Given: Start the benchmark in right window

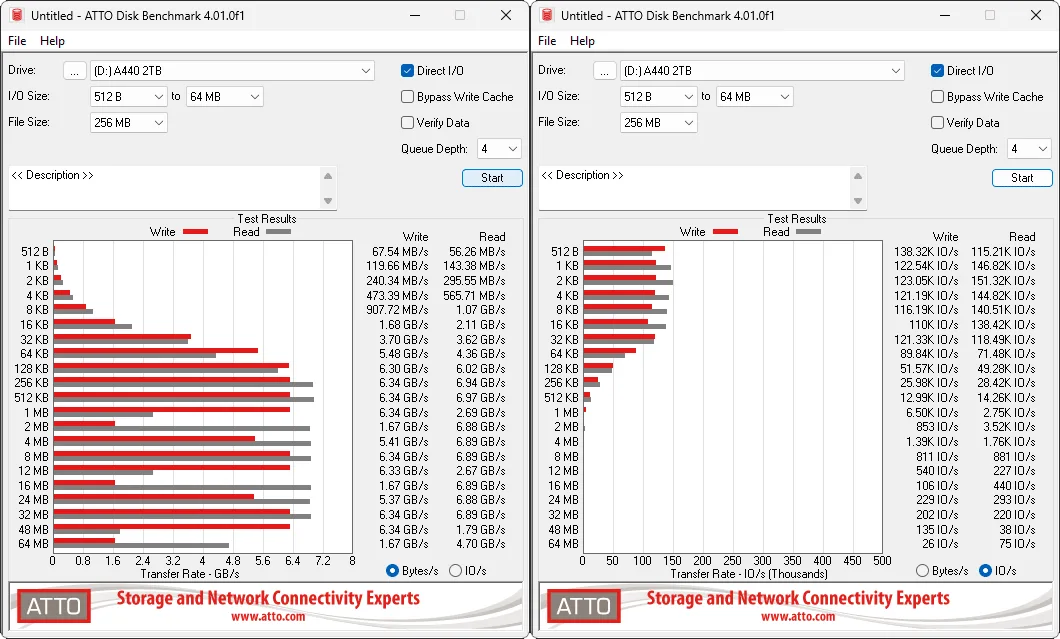Looking at the screenshot, I should click(1022, 178).
